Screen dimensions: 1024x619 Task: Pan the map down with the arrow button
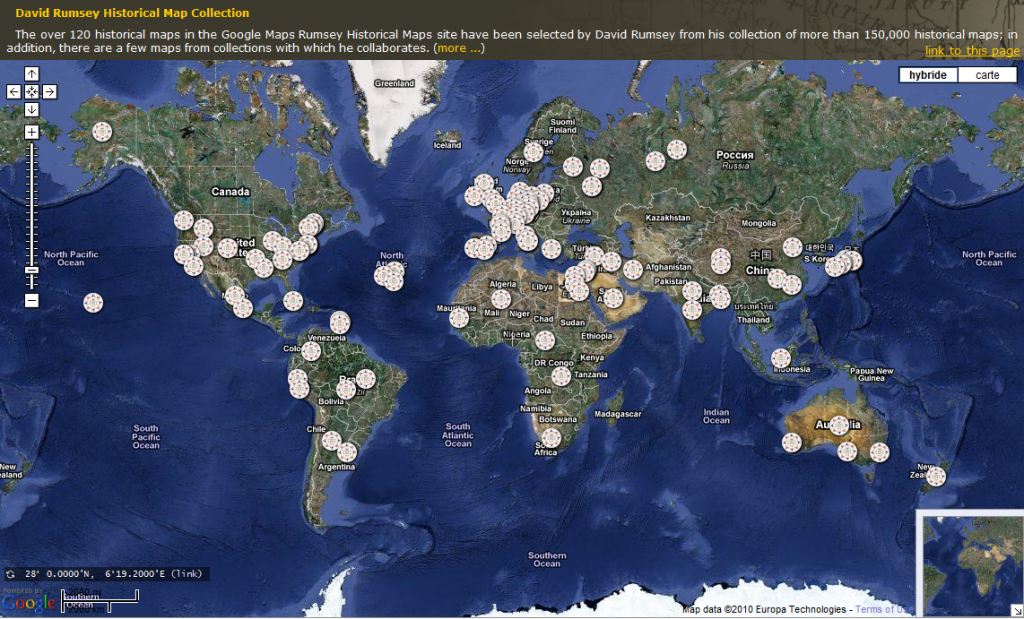pos(31,110)
